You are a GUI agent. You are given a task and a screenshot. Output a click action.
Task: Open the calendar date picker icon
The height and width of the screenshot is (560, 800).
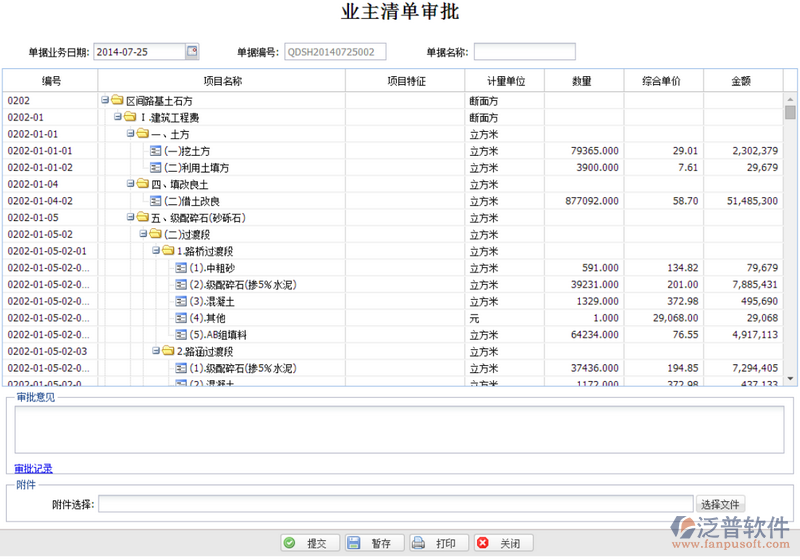[192, 51]
